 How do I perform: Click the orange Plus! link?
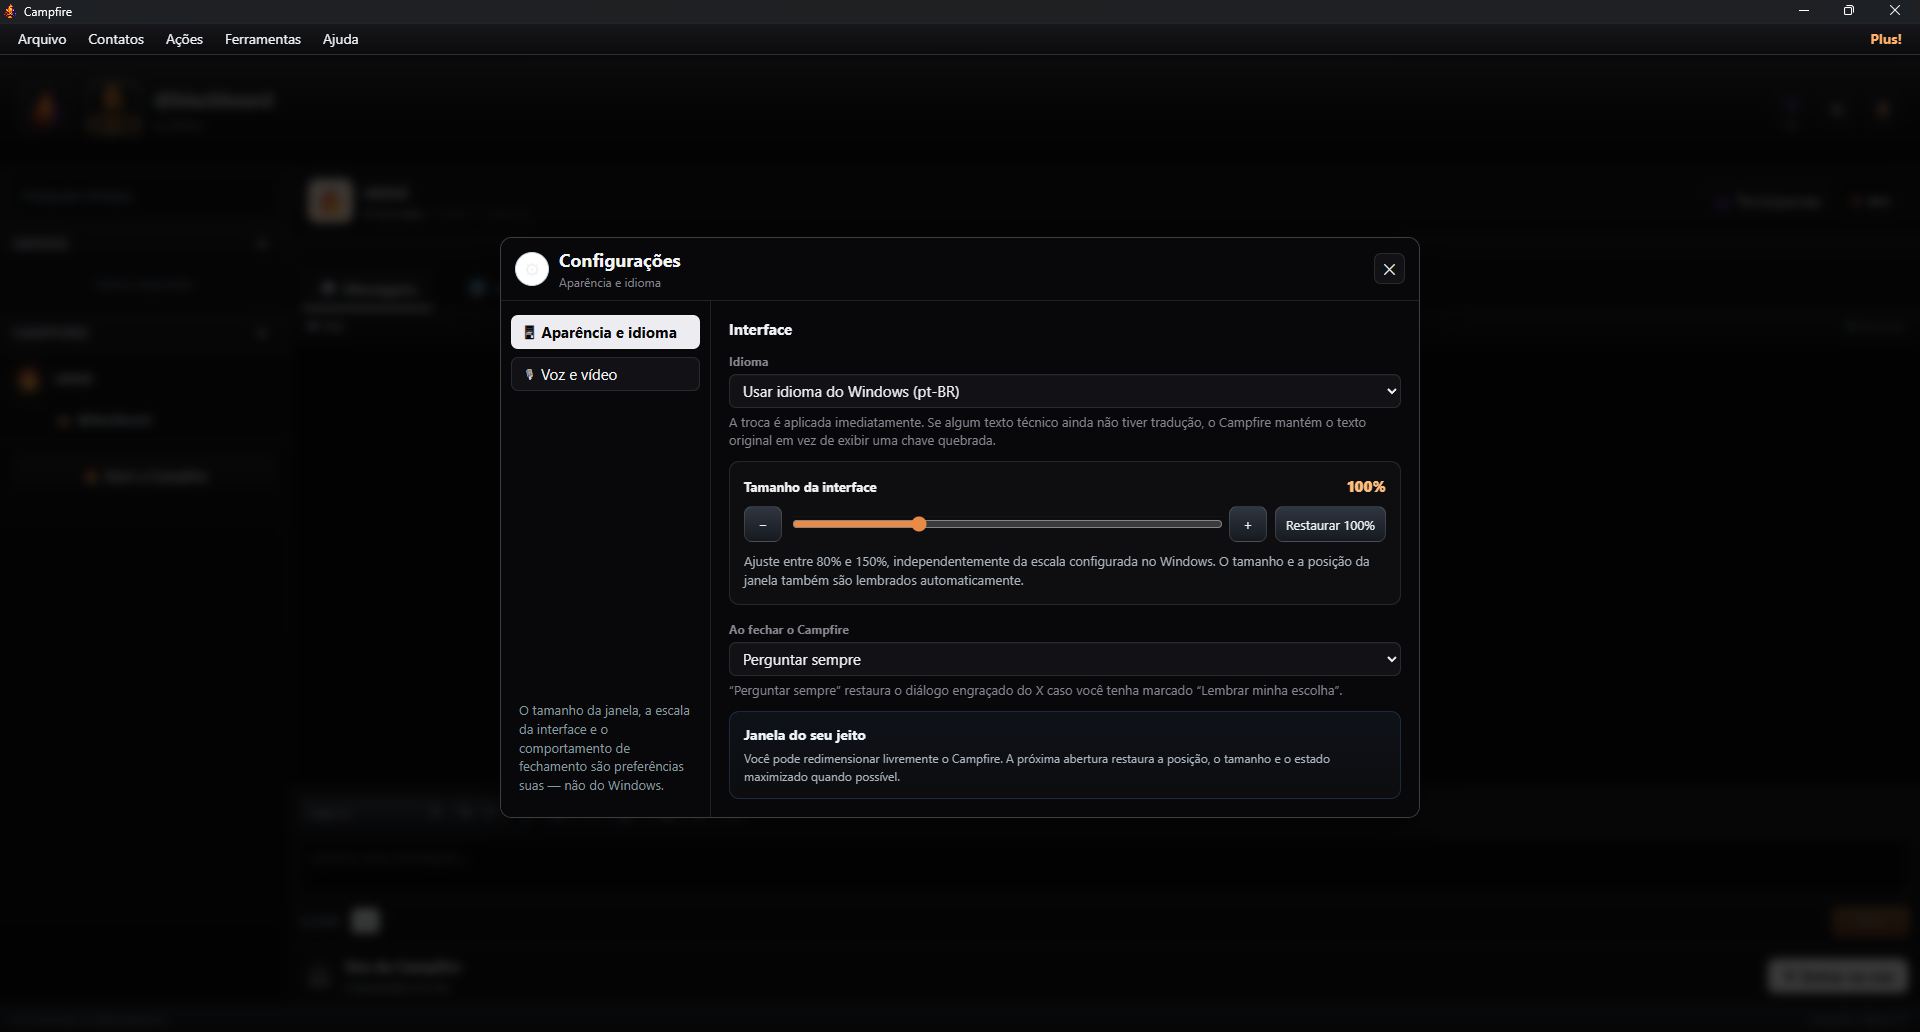click(1886, 39)
